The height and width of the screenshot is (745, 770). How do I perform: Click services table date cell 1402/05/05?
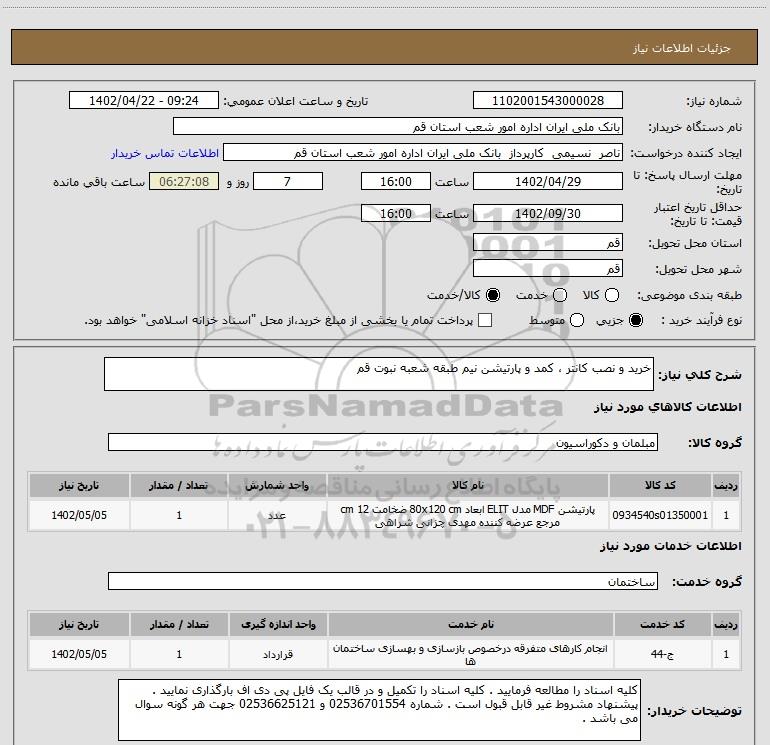(x=79, y=654)
